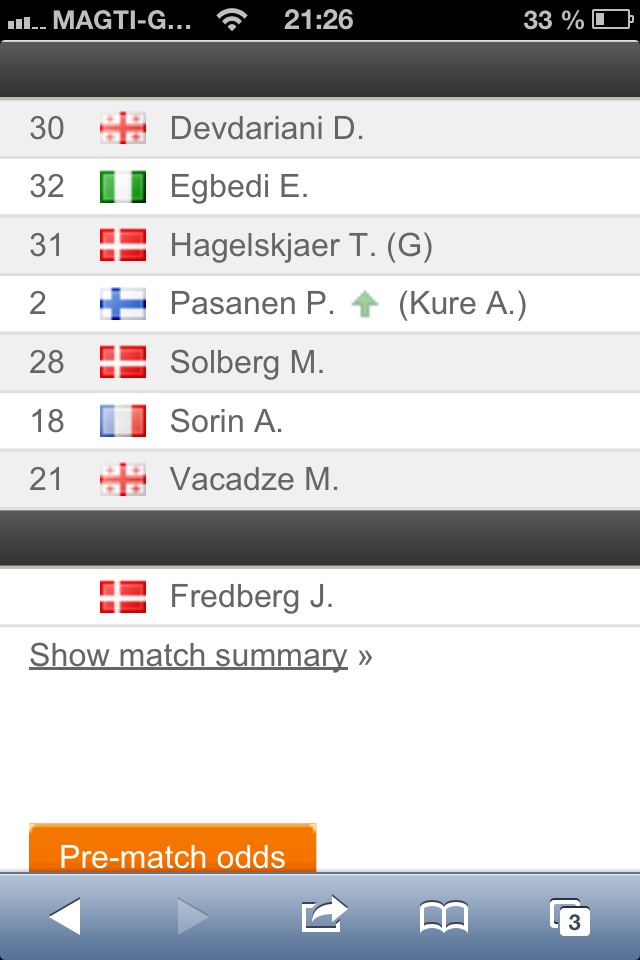This screenshot has width=640, height=960.
Task: Open the tabs switcher showing 3
Action: pyautogui.click(x=570, y=916)
